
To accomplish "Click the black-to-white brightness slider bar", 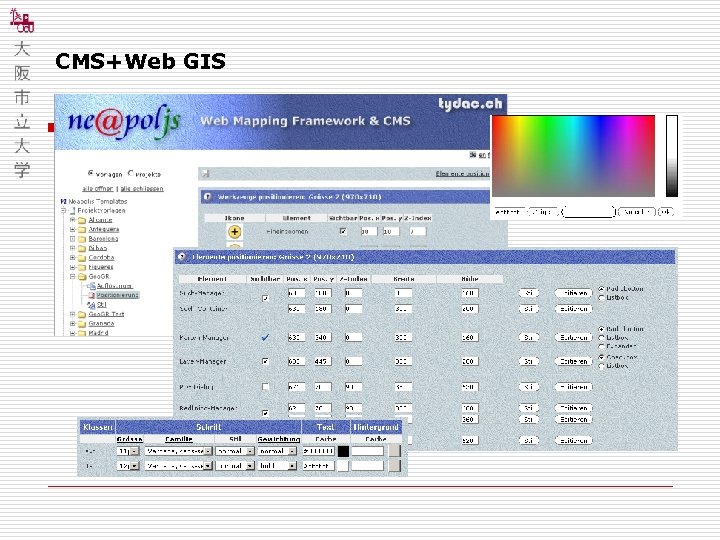I will 672,156.
